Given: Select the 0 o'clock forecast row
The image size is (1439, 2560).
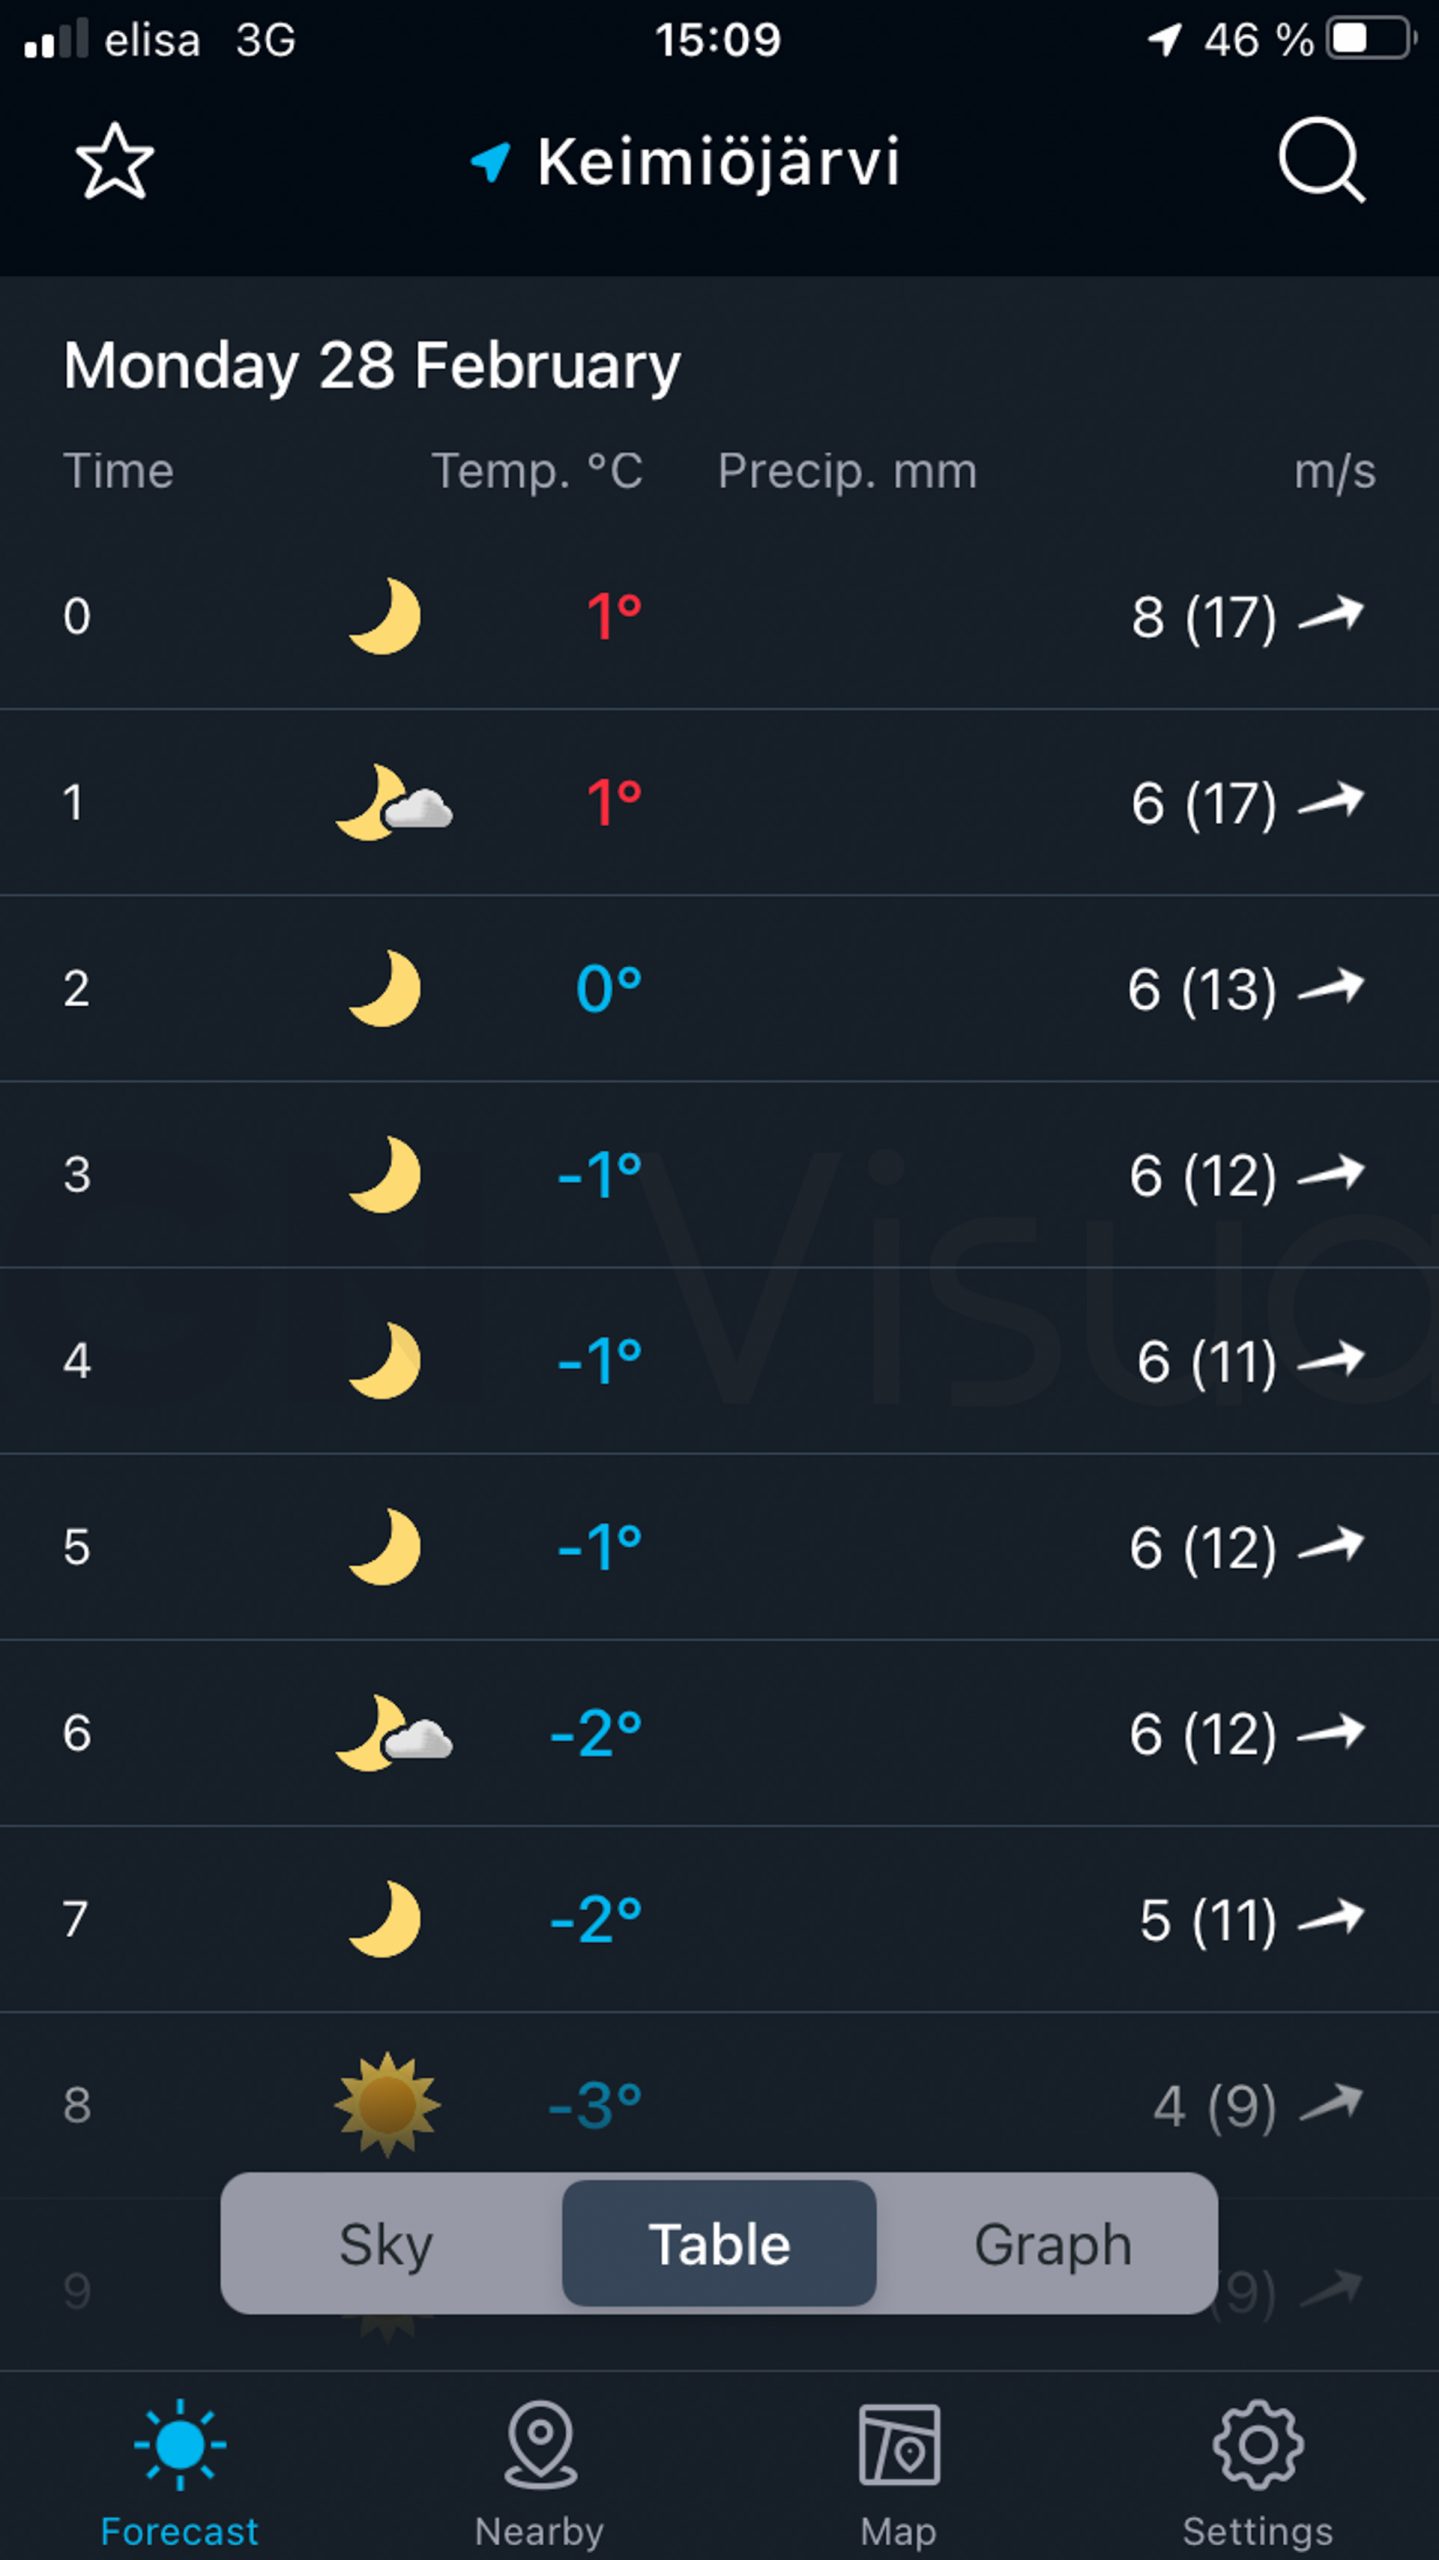Looking at the screenshot, I should 719,616.
